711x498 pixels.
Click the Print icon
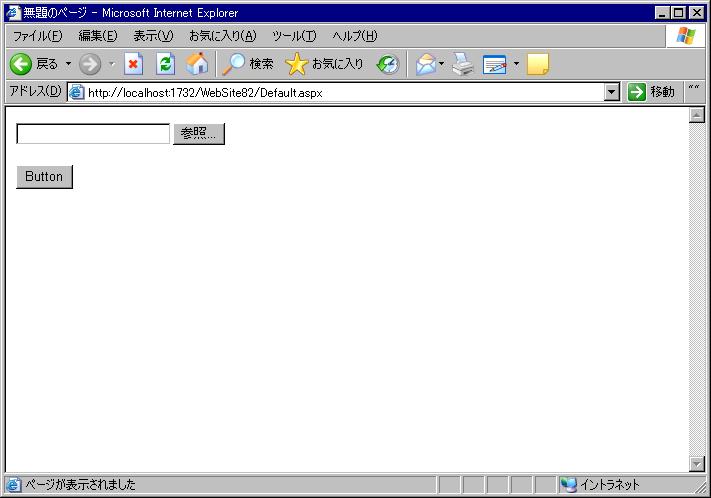(x=463, y=64)
